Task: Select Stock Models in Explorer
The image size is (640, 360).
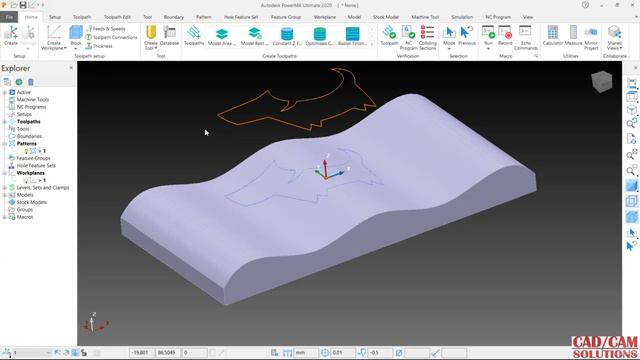Action: (x=31, y=202)
